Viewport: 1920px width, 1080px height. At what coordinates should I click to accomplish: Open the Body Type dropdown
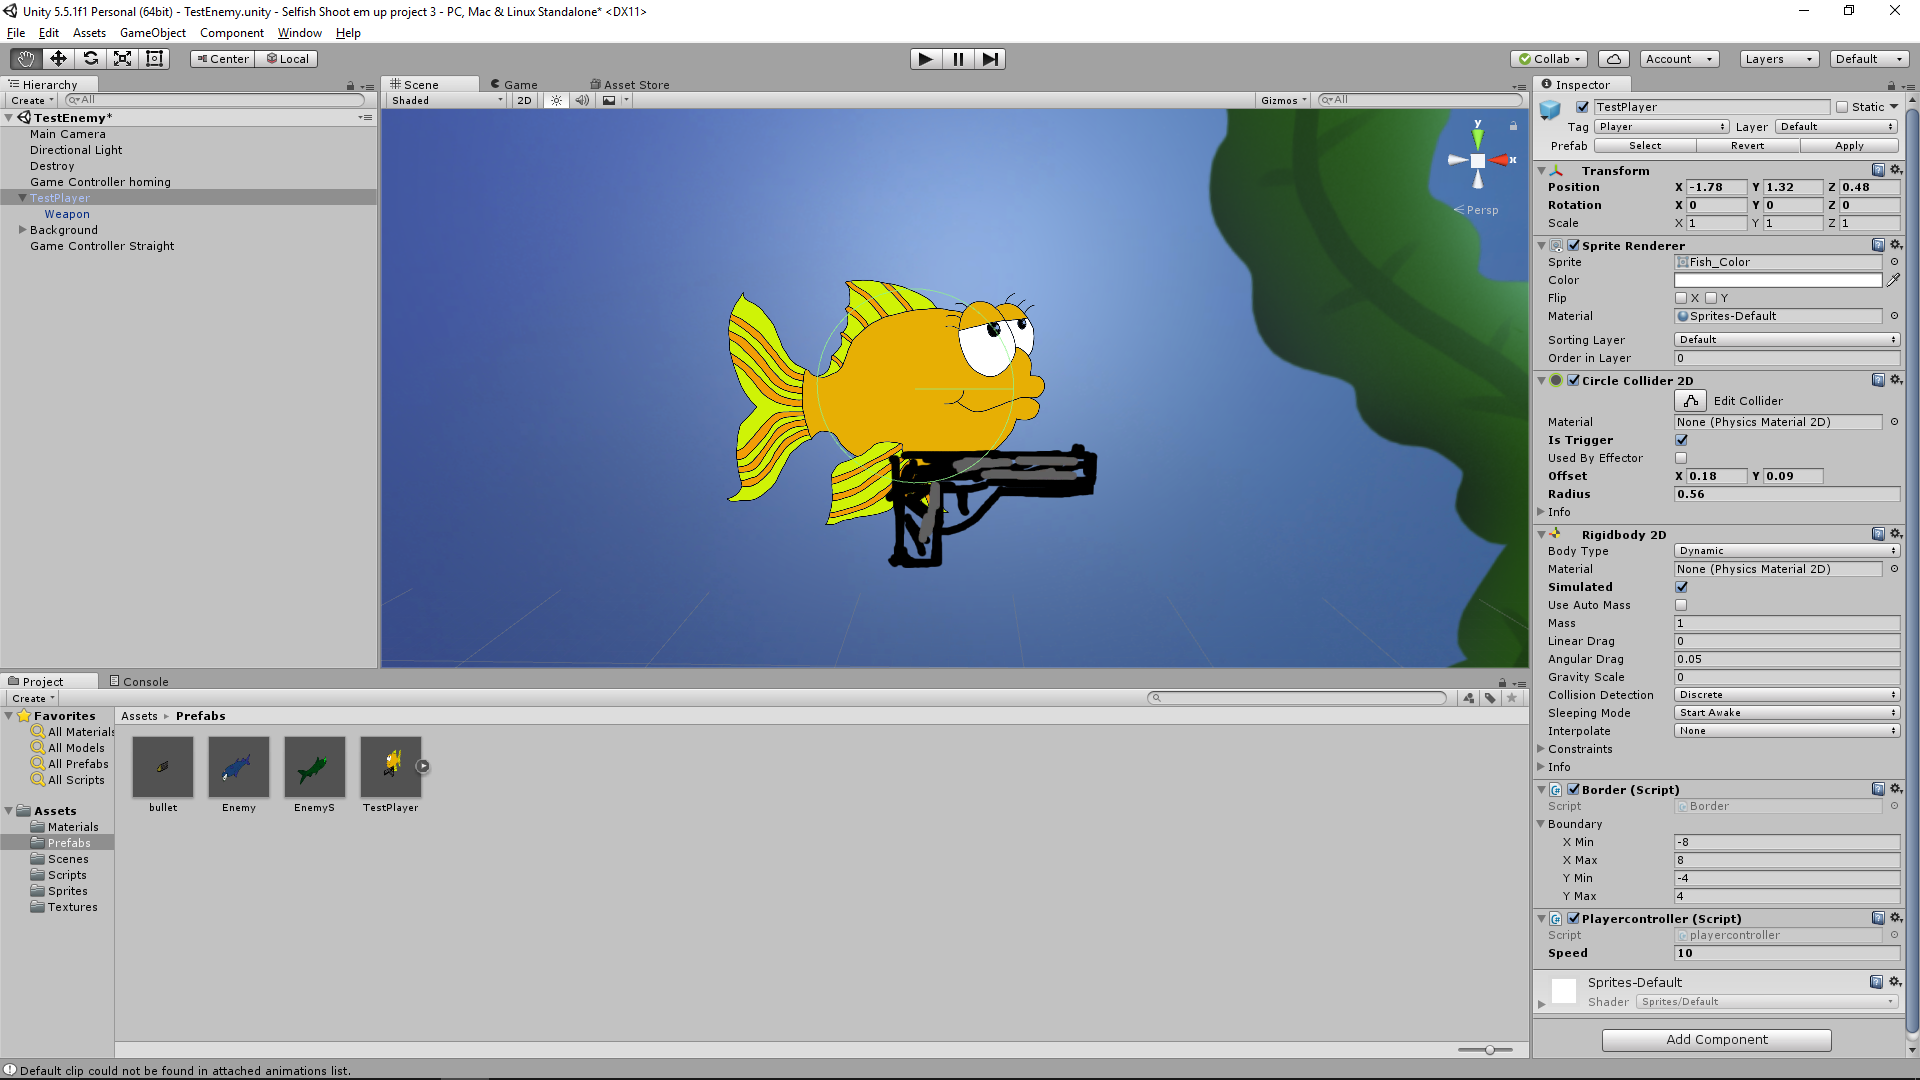[1786, 551]
